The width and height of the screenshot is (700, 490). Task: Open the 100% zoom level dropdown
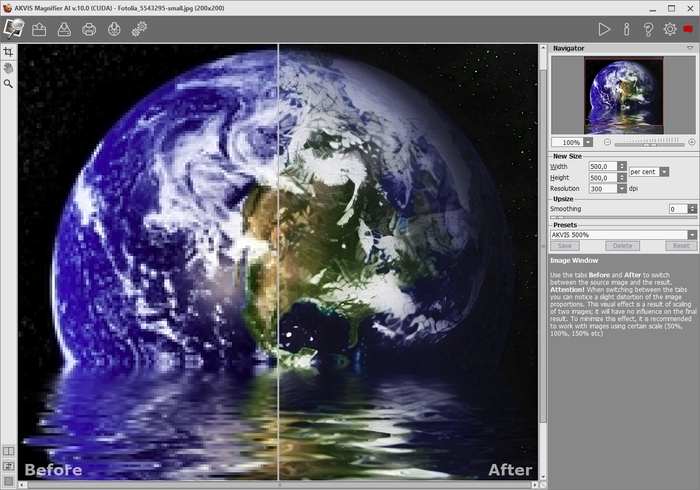click(588, 142)
